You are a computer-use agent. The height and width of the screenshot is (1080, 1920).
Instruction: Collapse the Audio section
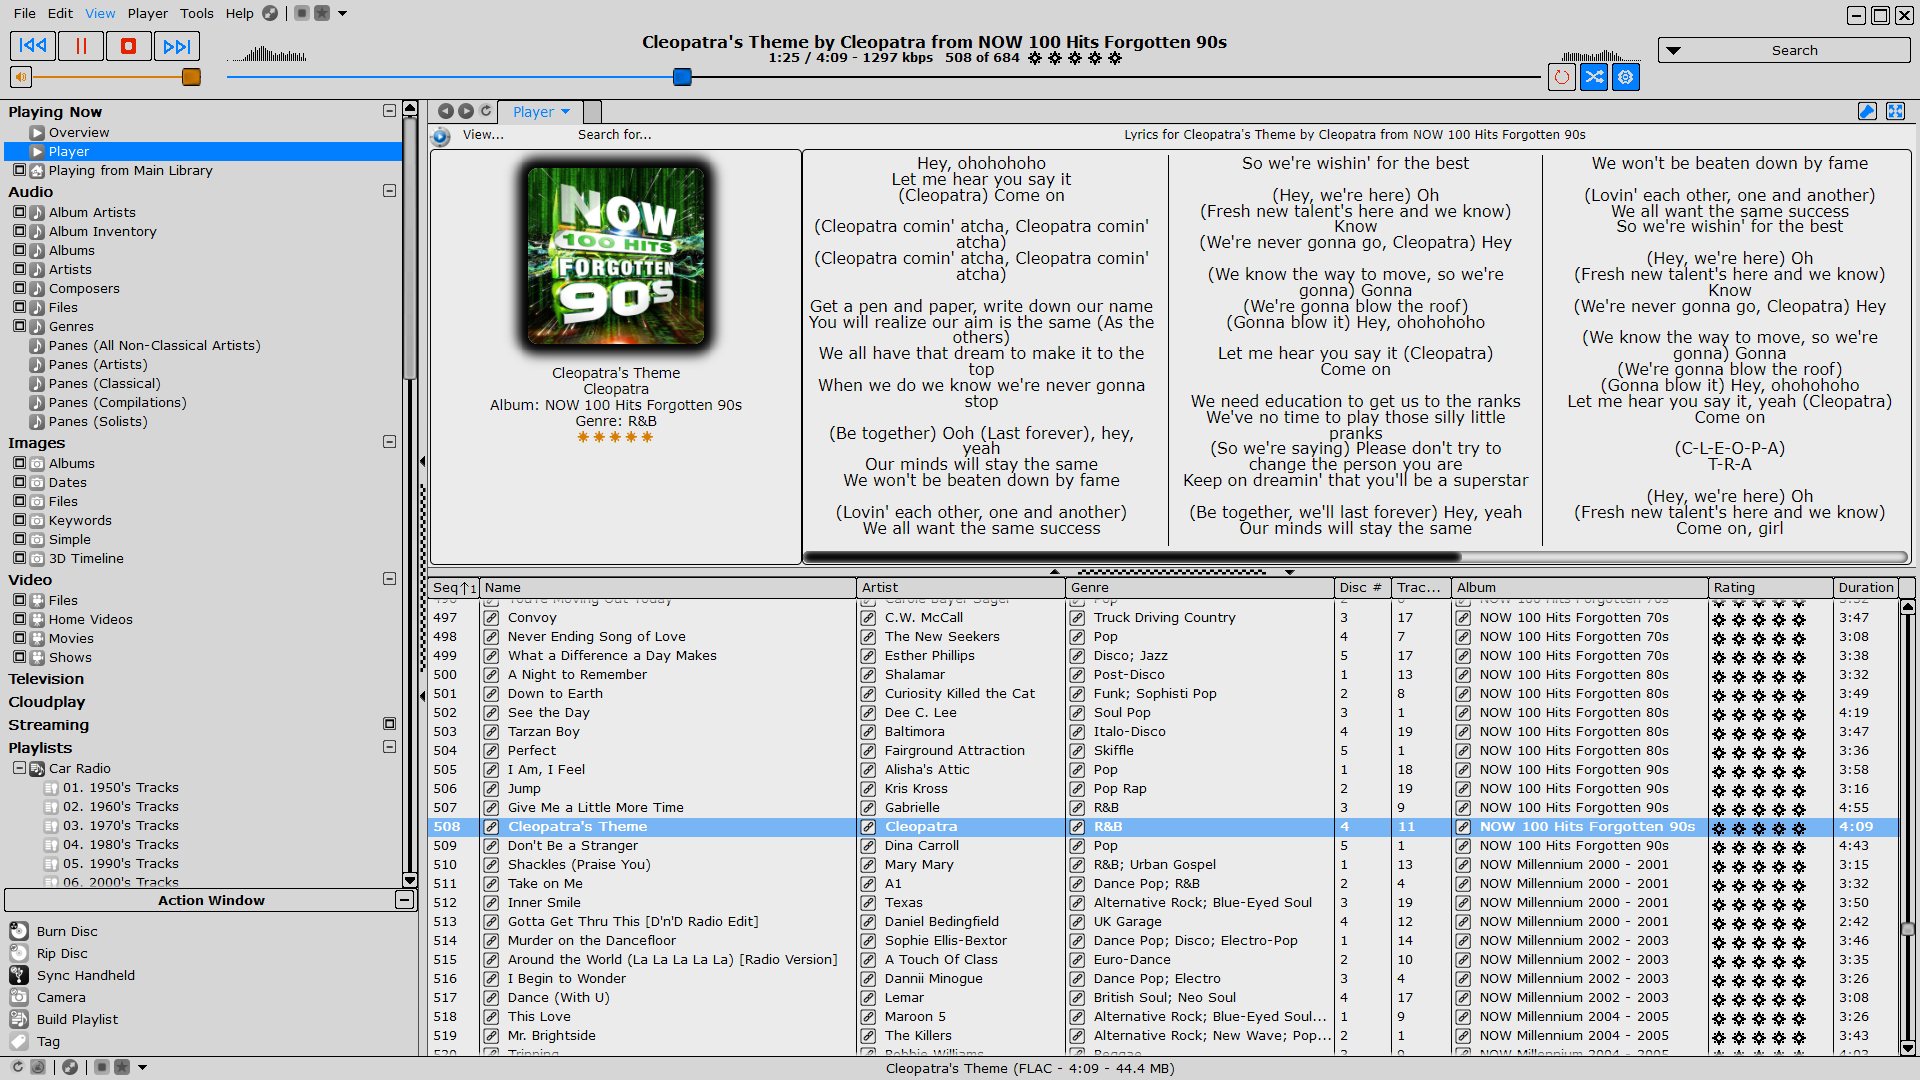(x=389, y=191)
